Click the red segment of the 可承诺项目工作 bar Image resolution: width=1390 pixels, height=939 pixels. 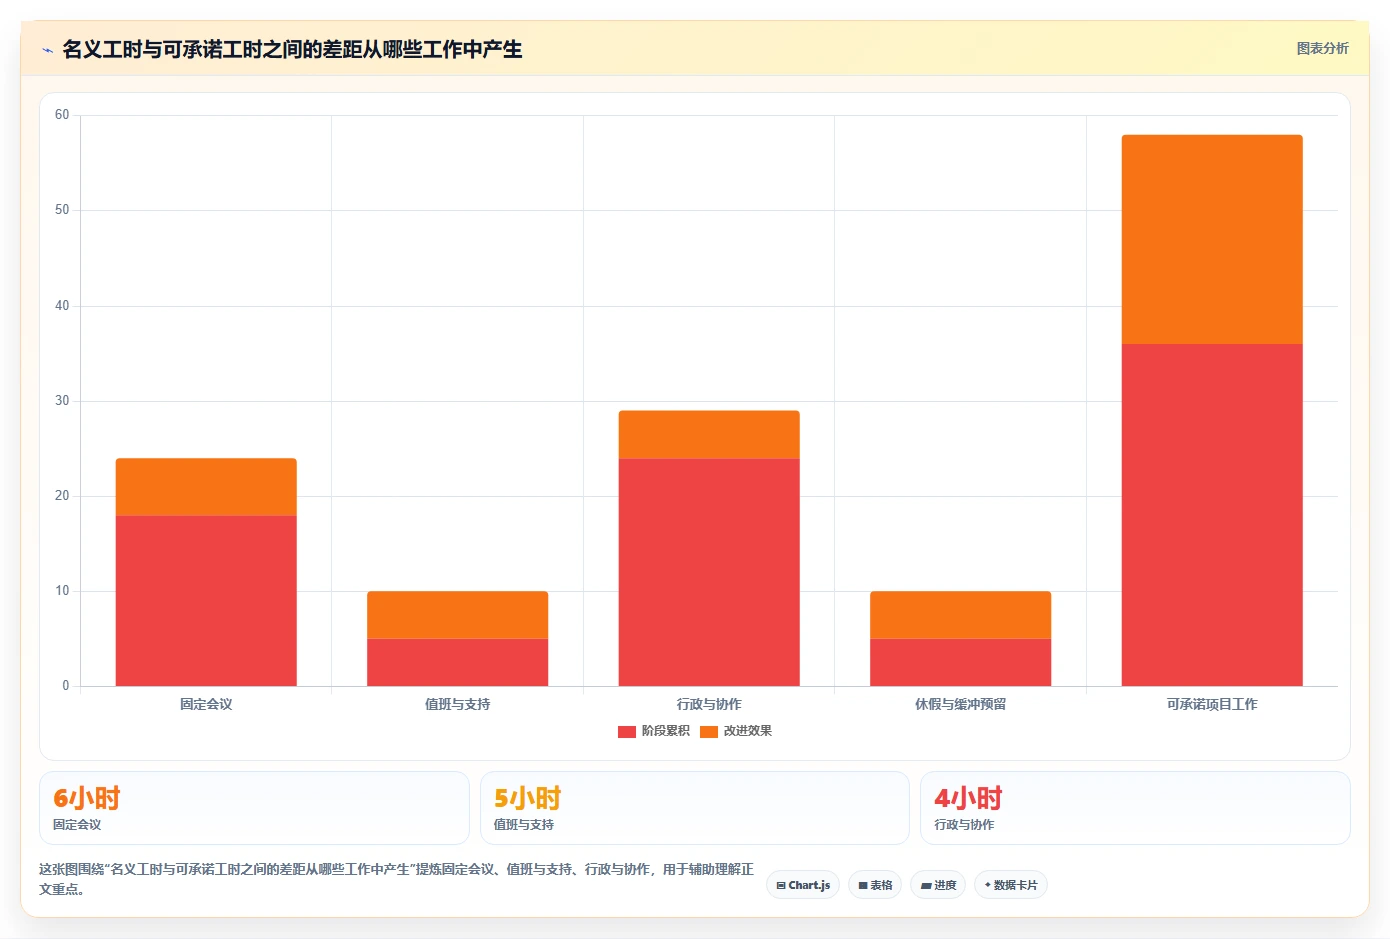point(1212,515)
